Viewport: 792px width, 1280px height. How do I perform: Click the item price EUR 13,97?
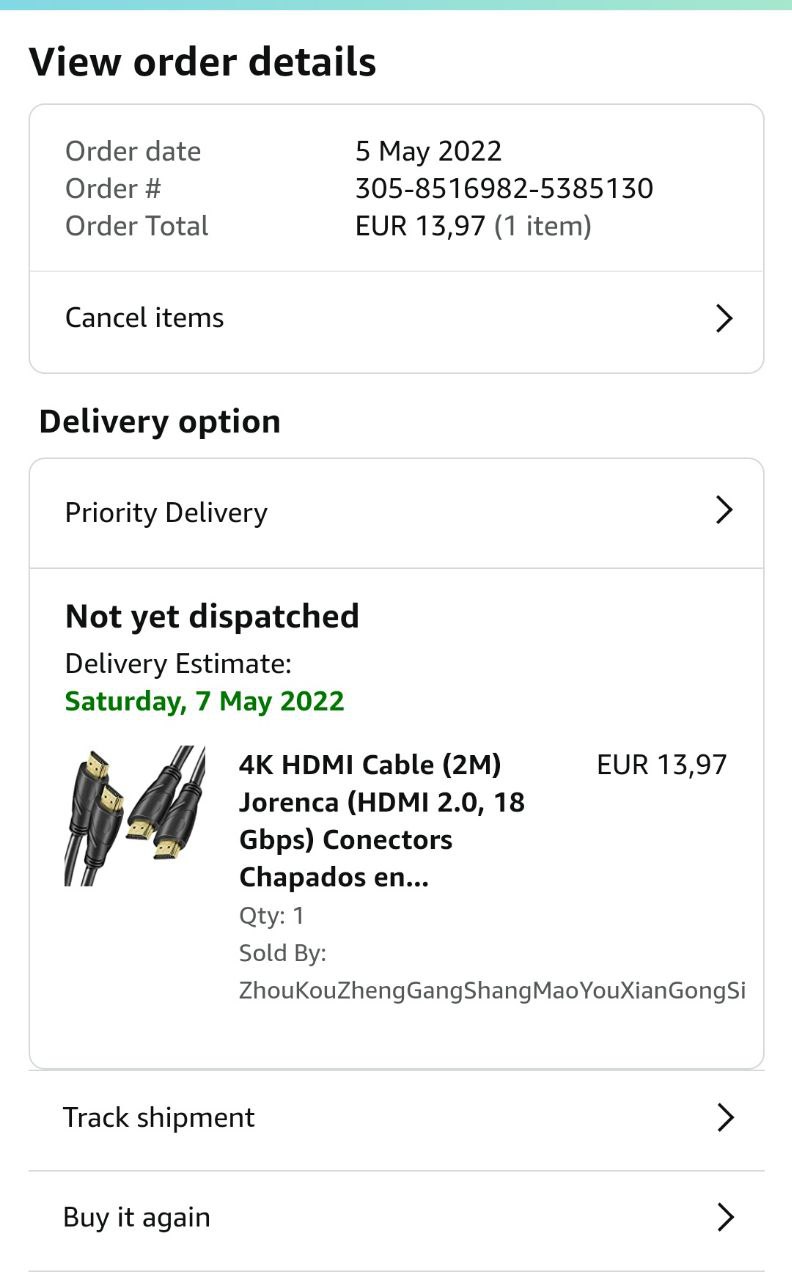661,765
